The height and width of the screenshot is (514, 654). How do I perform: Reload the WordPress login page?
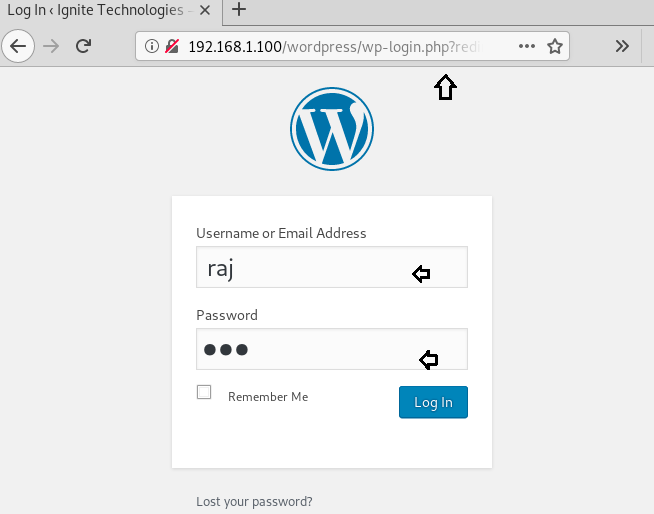click(x=84, y=46)
